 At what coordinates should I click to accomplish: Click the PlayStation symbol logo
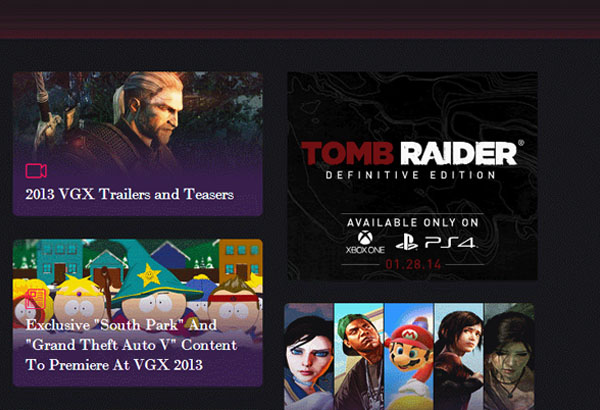click(407, 243)
